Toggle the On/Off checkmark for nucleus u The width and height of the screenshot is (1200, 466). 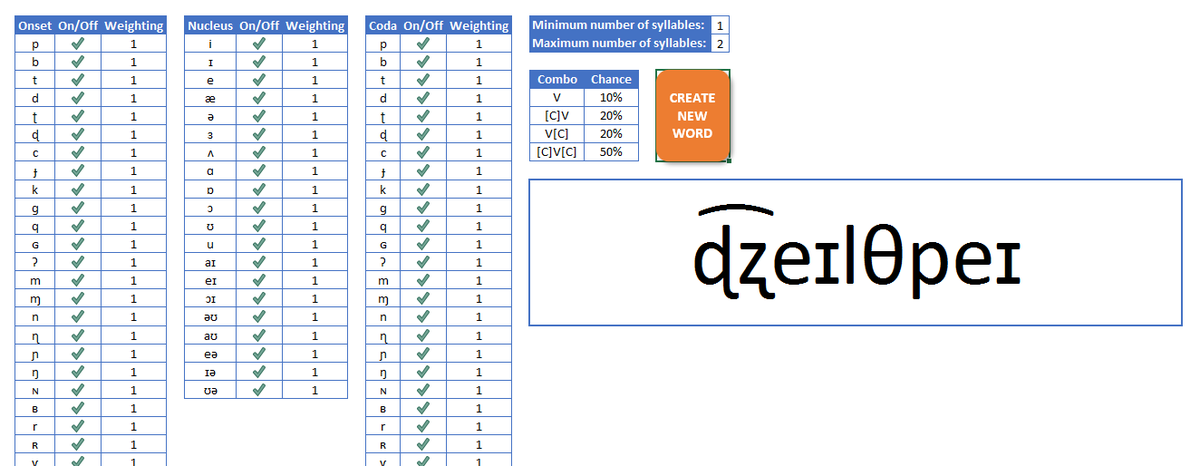tap(259, 244)
